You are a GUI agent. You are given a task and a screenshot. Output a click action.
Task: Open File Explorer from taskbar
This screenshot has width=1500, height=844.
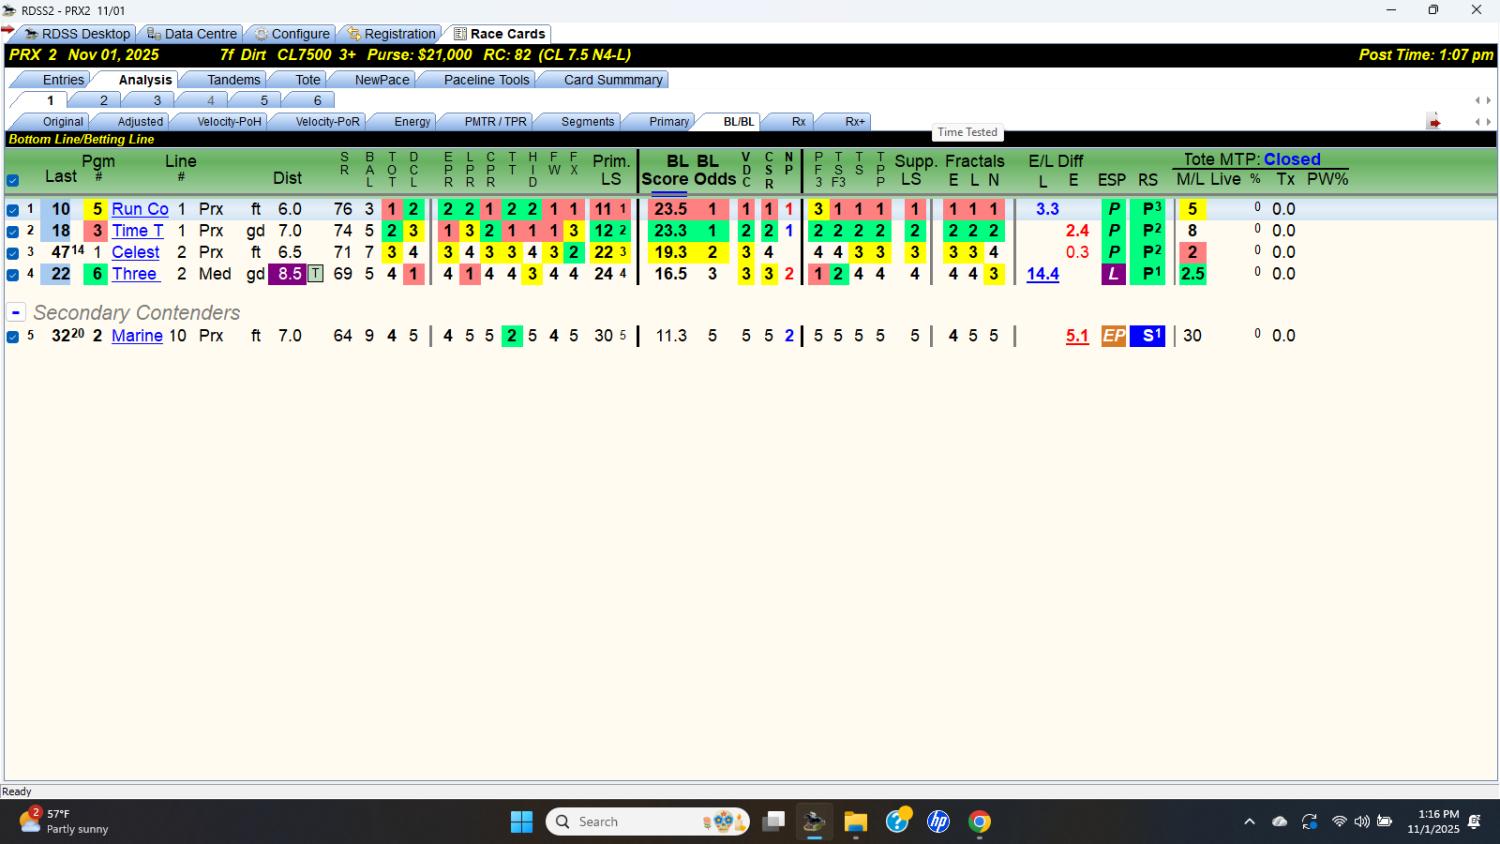click(x=855, y=822)
